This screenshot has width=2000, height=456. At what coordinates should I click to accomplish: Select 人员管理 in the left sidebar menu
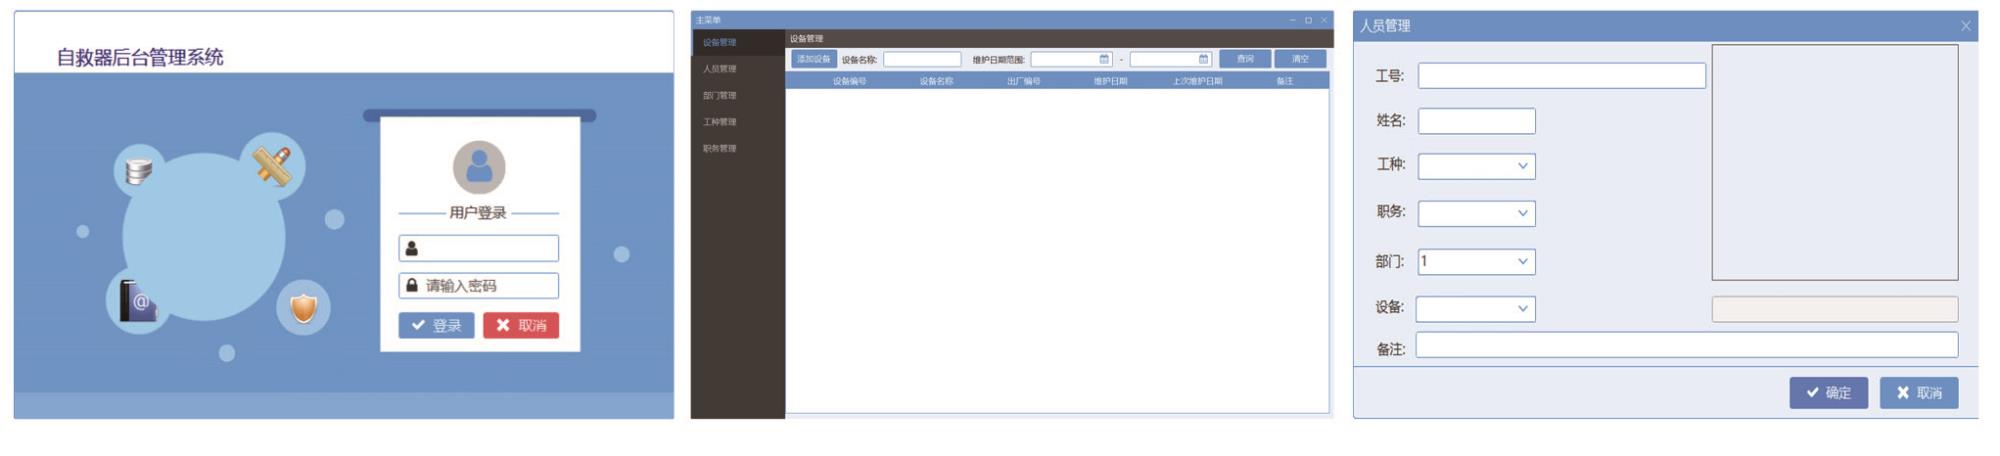coord(719,69)
